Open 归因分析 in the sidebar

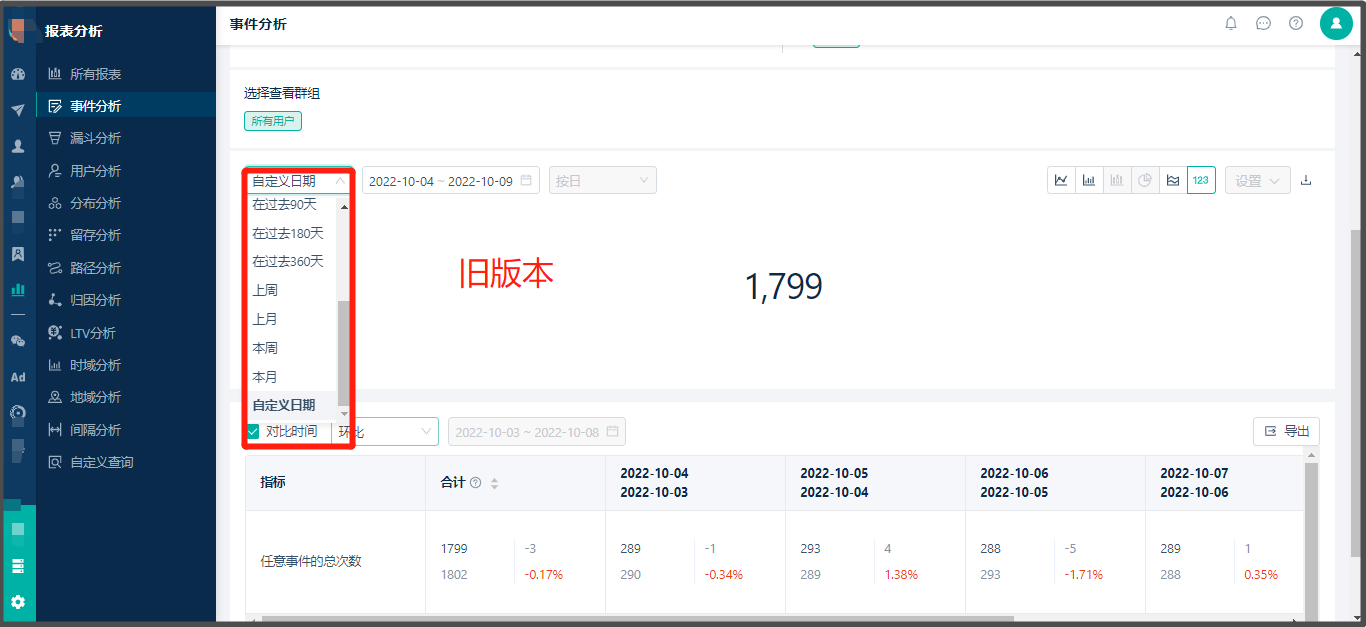[125, 300]
